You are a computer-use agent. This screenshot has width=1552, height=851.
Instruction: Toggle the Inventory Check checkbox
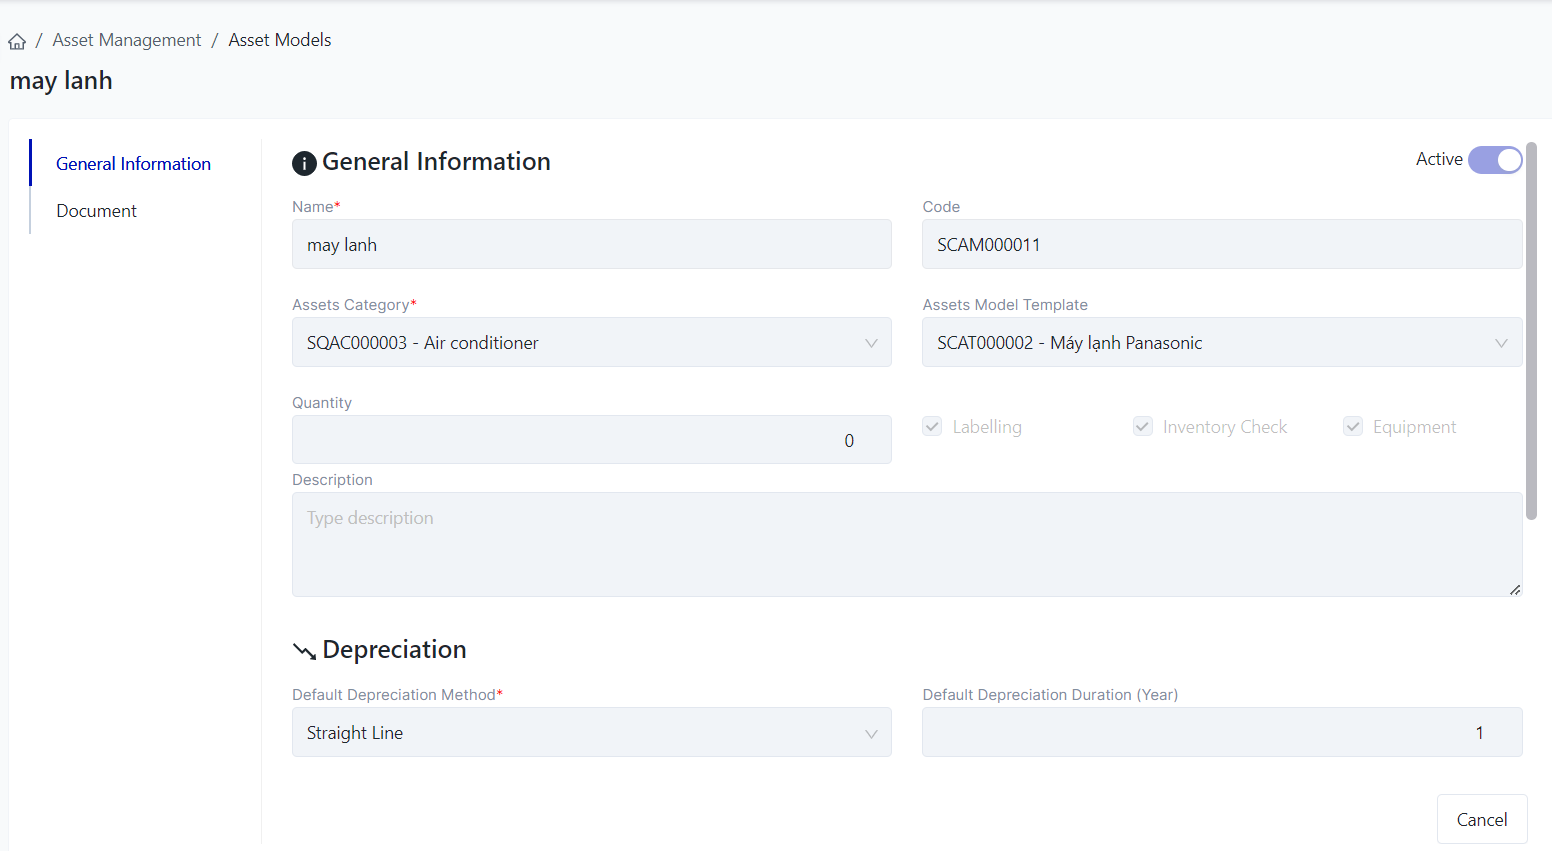(x=1142, y=427)
